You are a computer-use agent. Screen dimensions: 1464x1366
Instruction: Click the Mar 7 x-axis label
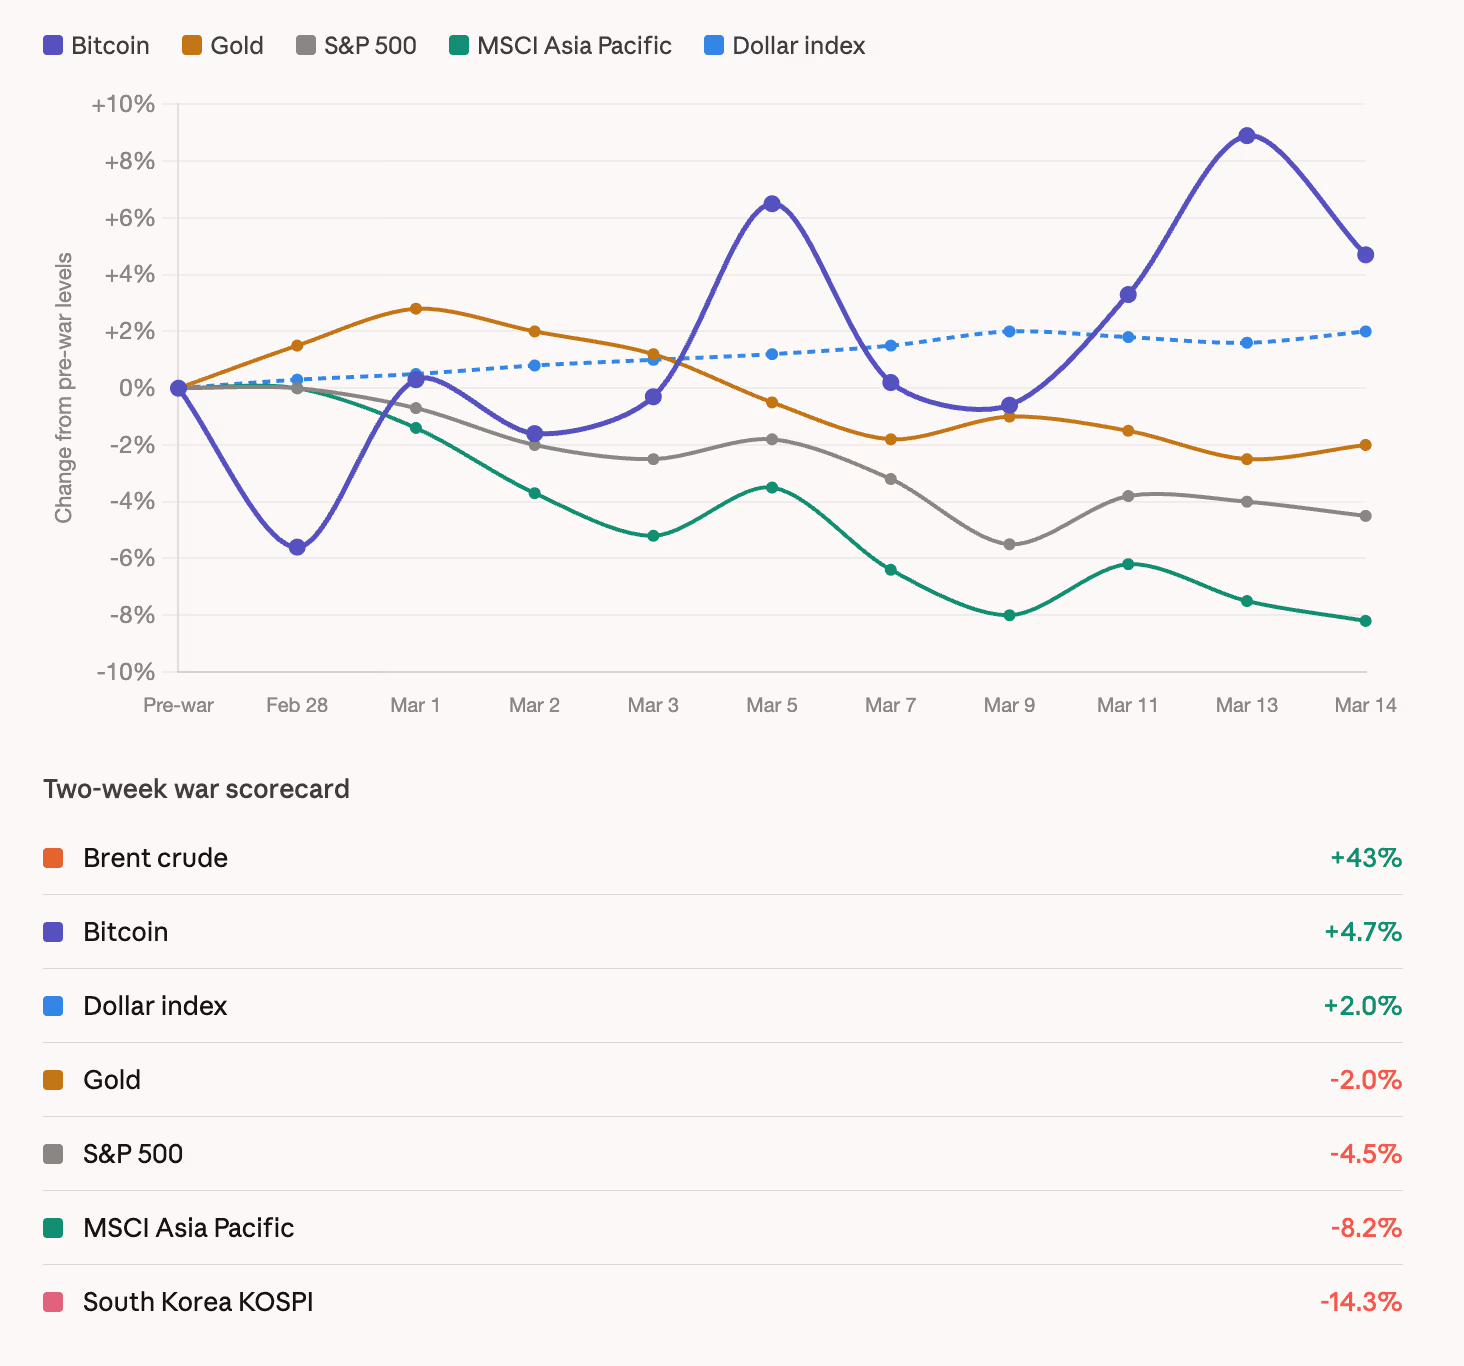coord(890,705)
